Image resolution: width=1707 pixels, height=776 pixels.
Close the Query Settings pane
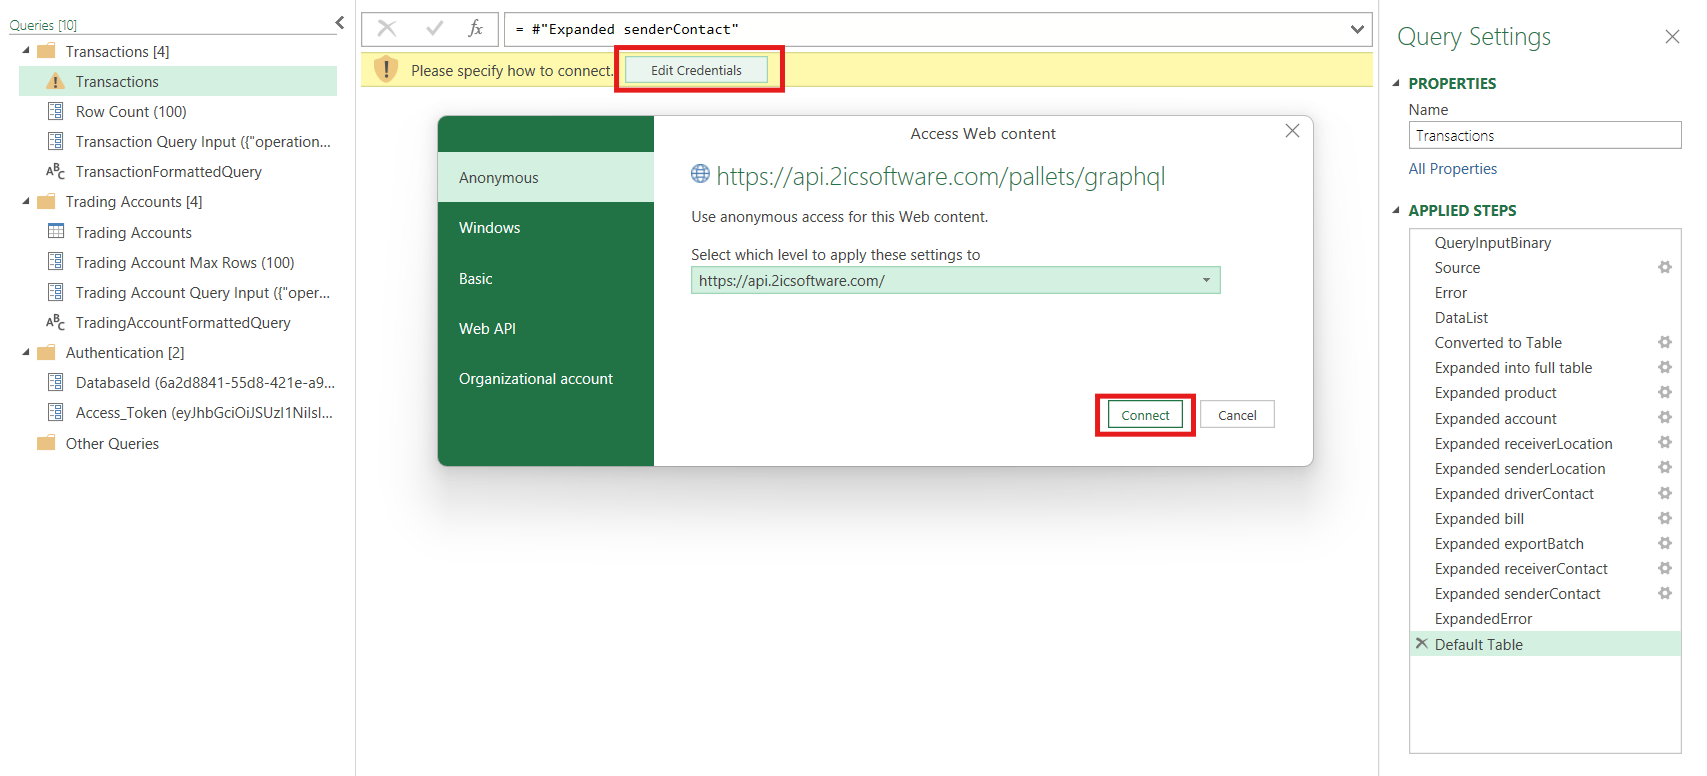(1671, 37)
